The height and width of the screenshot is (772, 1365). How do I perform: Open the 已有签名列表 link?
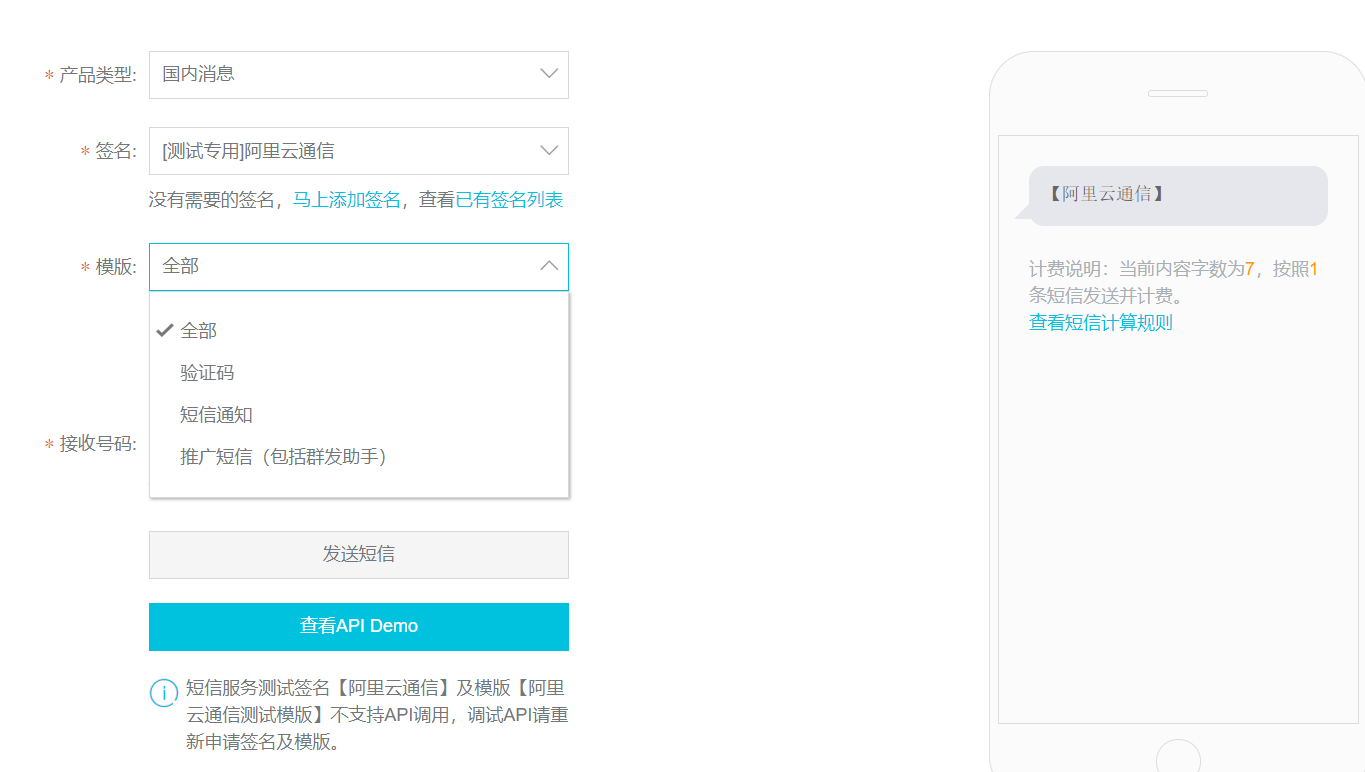coord(509,200)
